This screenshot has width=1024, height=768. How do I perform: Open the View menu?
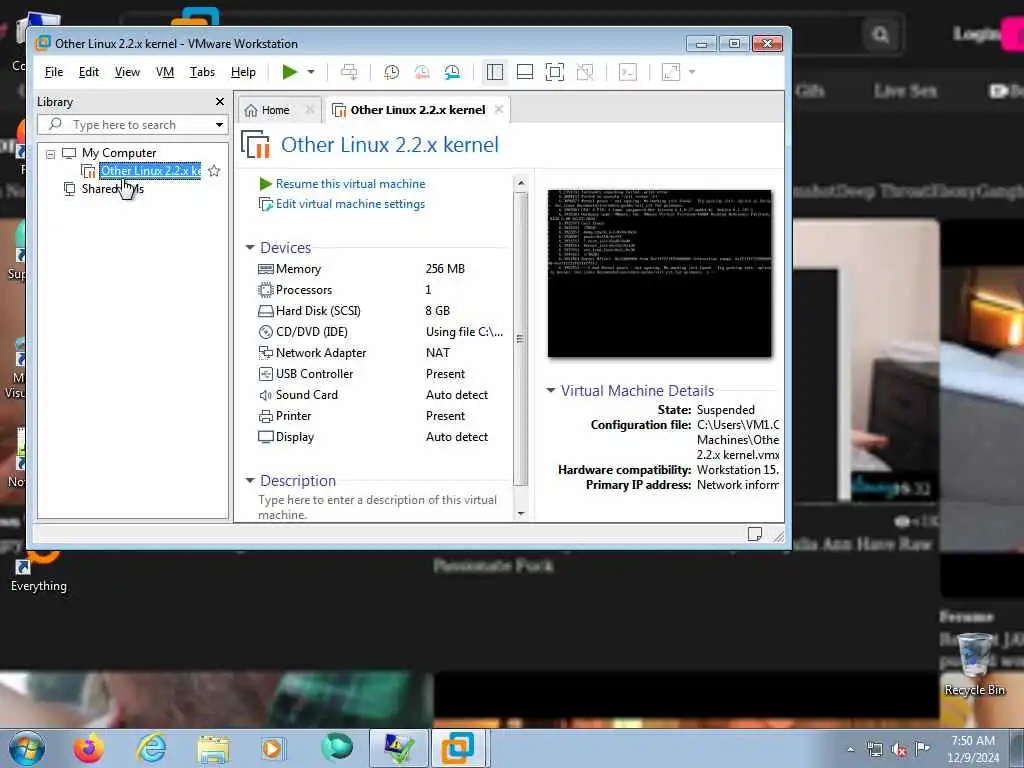coord(127,72)
